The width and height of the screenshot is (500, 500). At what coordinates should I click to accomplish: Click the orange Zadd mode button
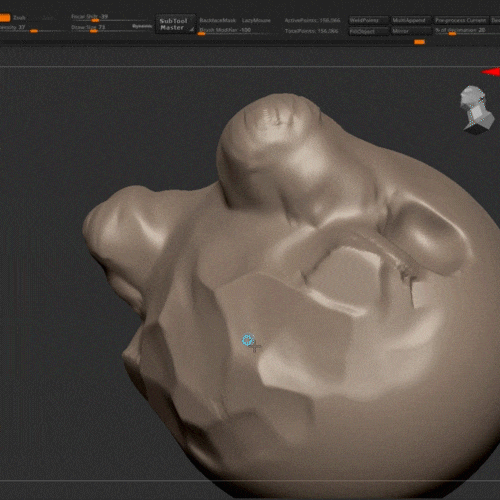pos(5,18)
